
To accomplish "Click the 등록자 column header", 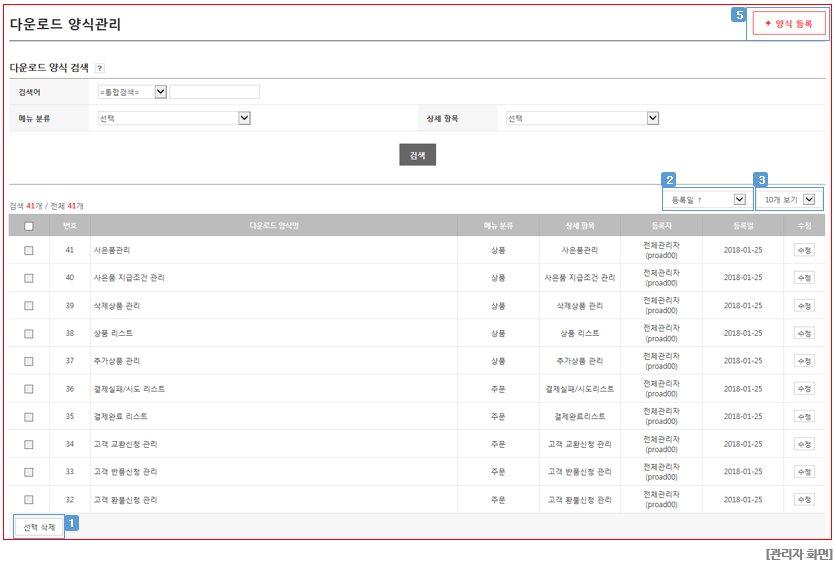I will [661, 226].
